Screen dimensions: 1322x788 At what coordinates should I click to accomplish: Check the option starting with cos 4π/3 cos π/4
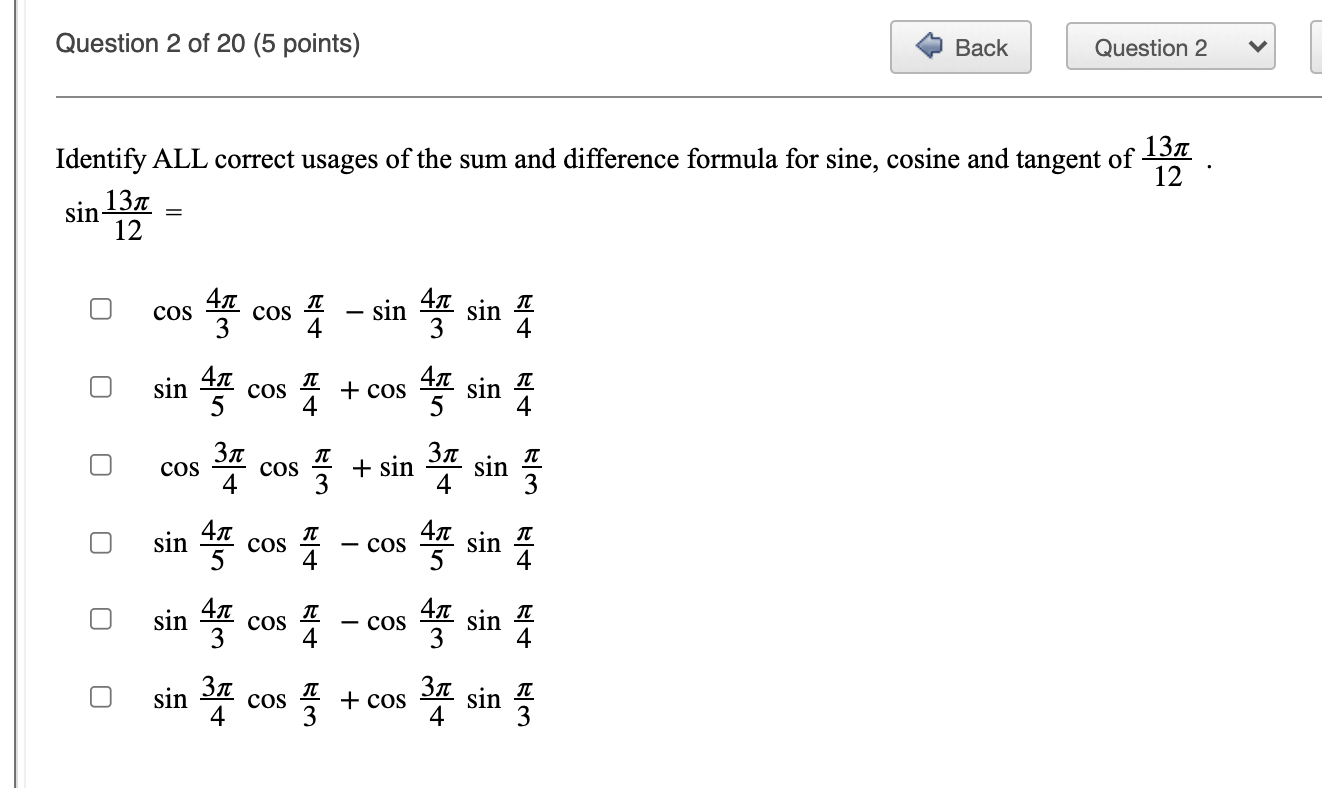click(100, 308)
